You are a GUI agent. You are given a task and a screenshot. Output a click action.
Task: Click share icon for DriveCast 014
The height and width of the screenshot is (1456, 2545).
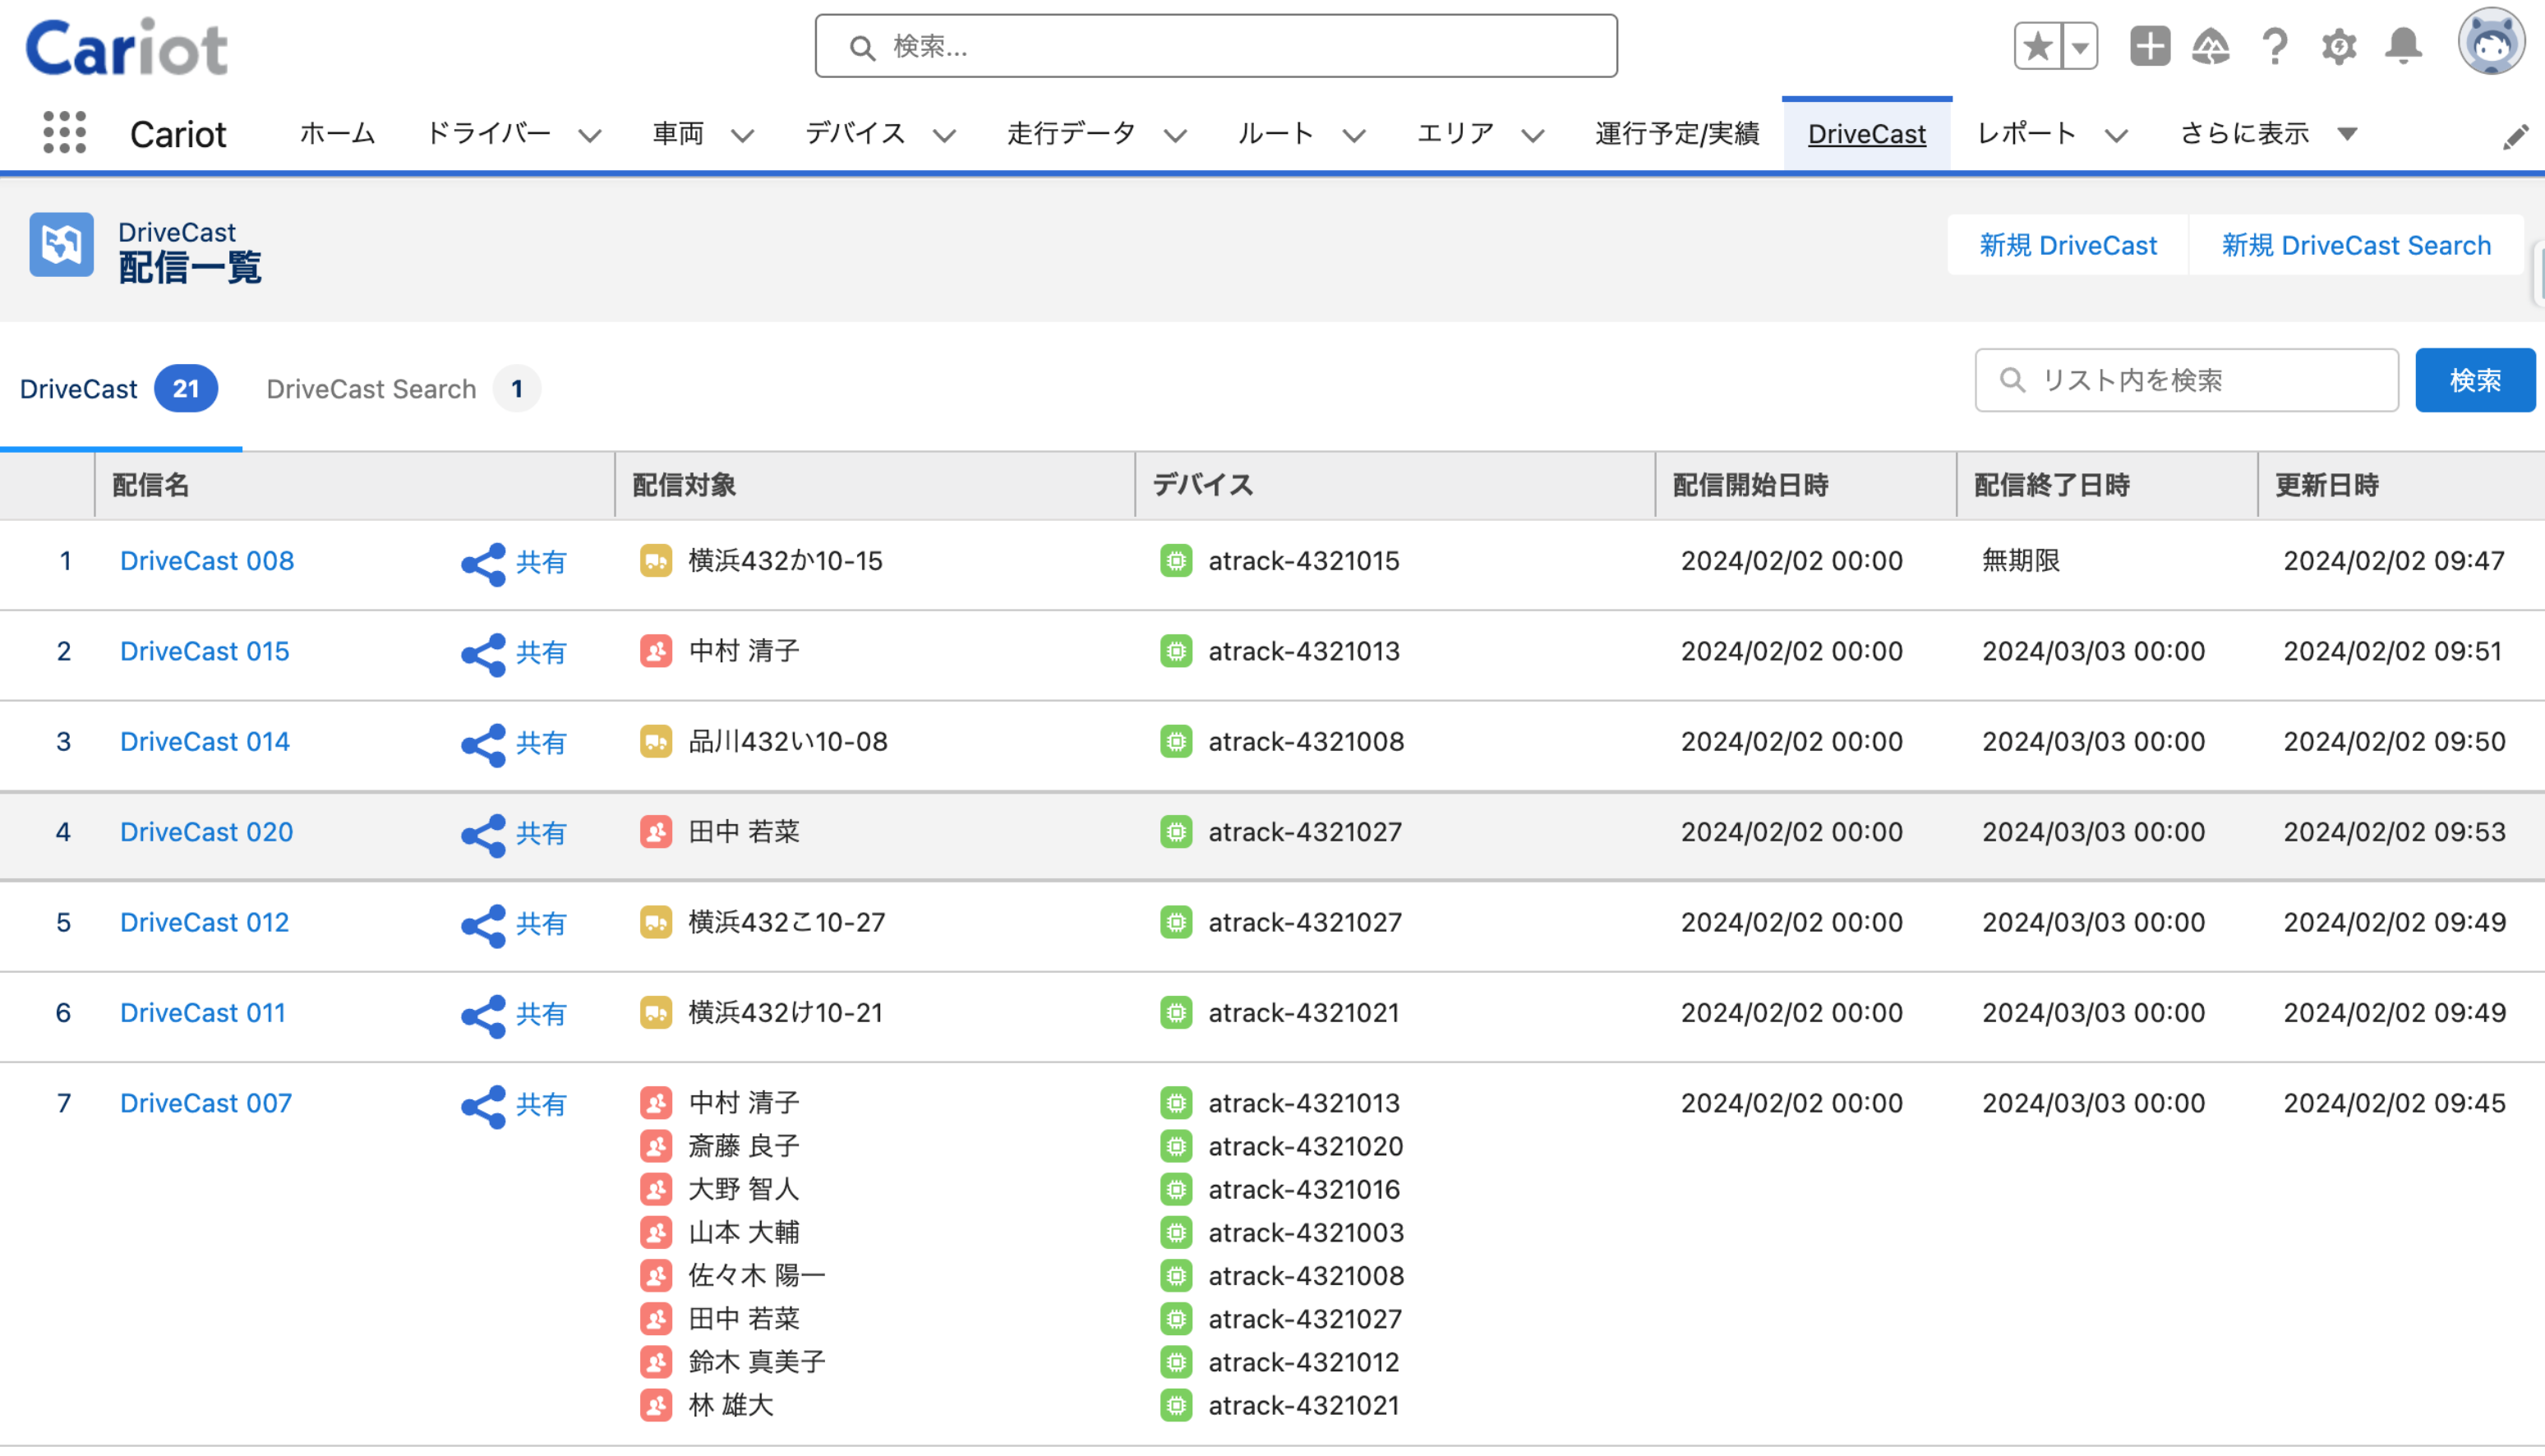click(483, 745)
